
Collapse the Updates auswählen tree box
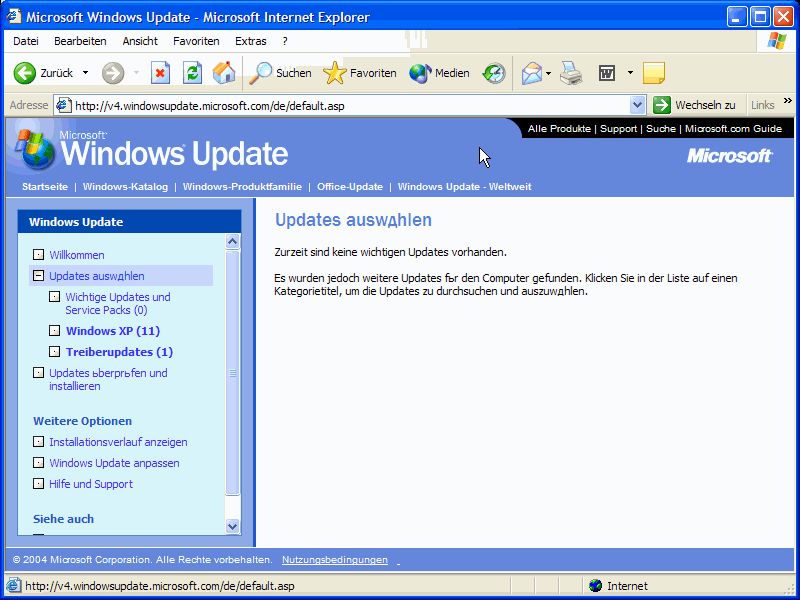pyautogui.click(x=38, y=276)
